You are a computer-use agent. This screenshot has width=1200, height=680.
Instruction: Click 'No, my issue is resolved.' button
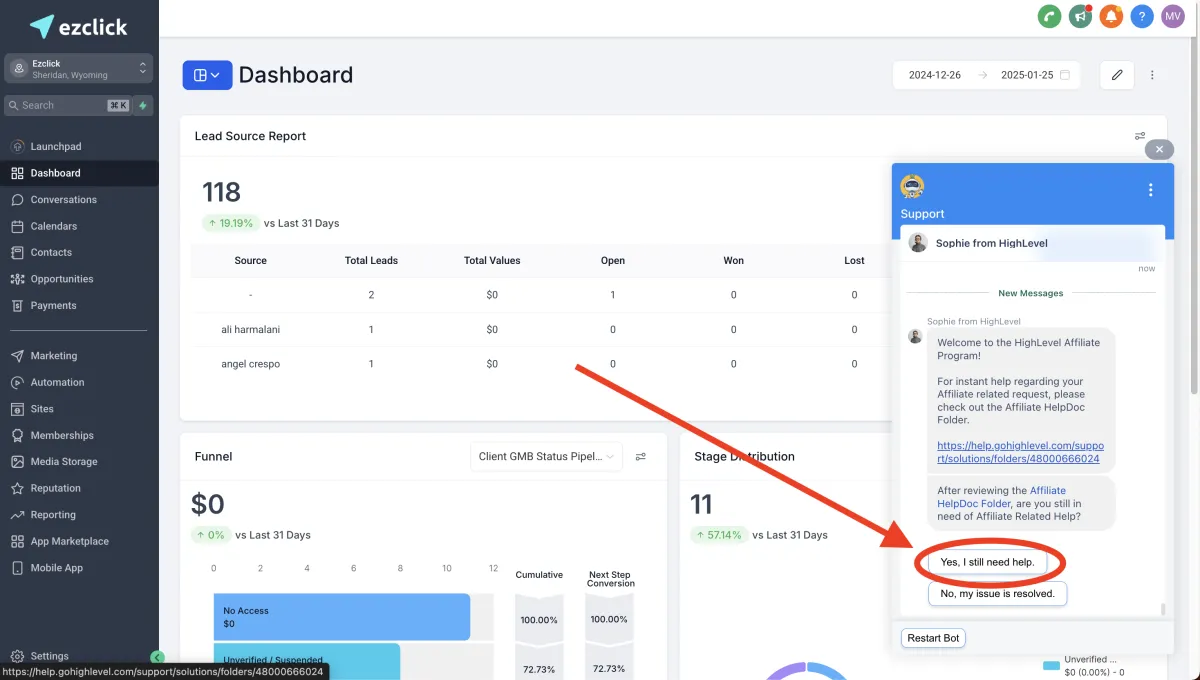pos(997,593)
